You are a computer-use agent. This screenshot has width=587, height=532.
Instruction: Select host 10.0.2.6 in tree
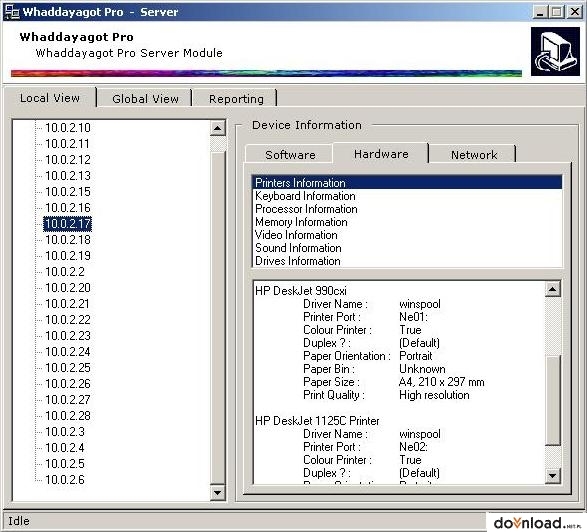click(x=65, y=480)
